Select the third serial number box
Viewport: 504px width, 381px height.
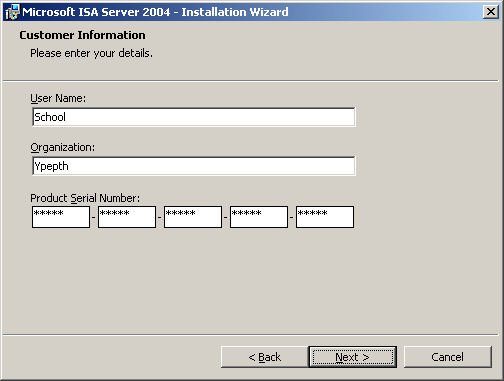point(193,217)
